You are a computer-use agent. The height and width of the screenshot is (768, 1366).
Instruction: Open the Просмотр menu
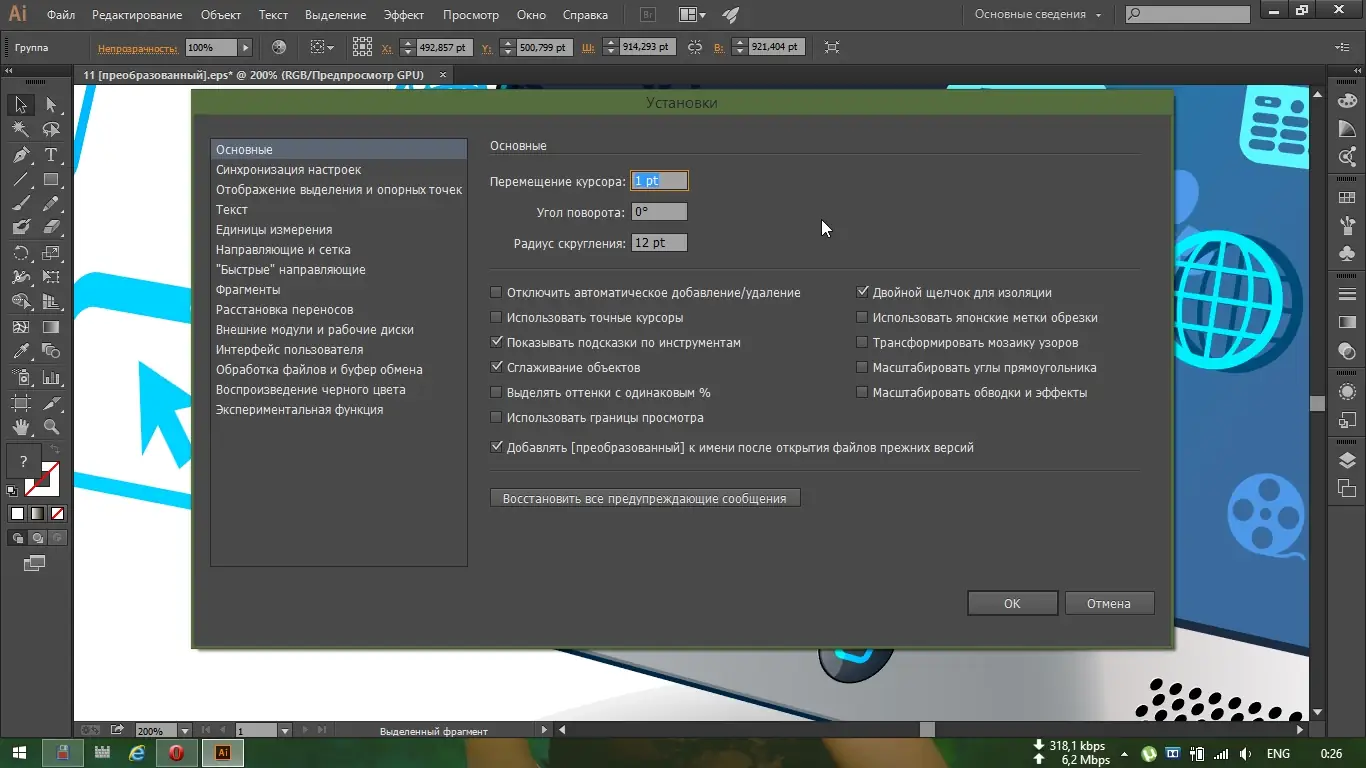pyautogui.click(x=471, y=15)
